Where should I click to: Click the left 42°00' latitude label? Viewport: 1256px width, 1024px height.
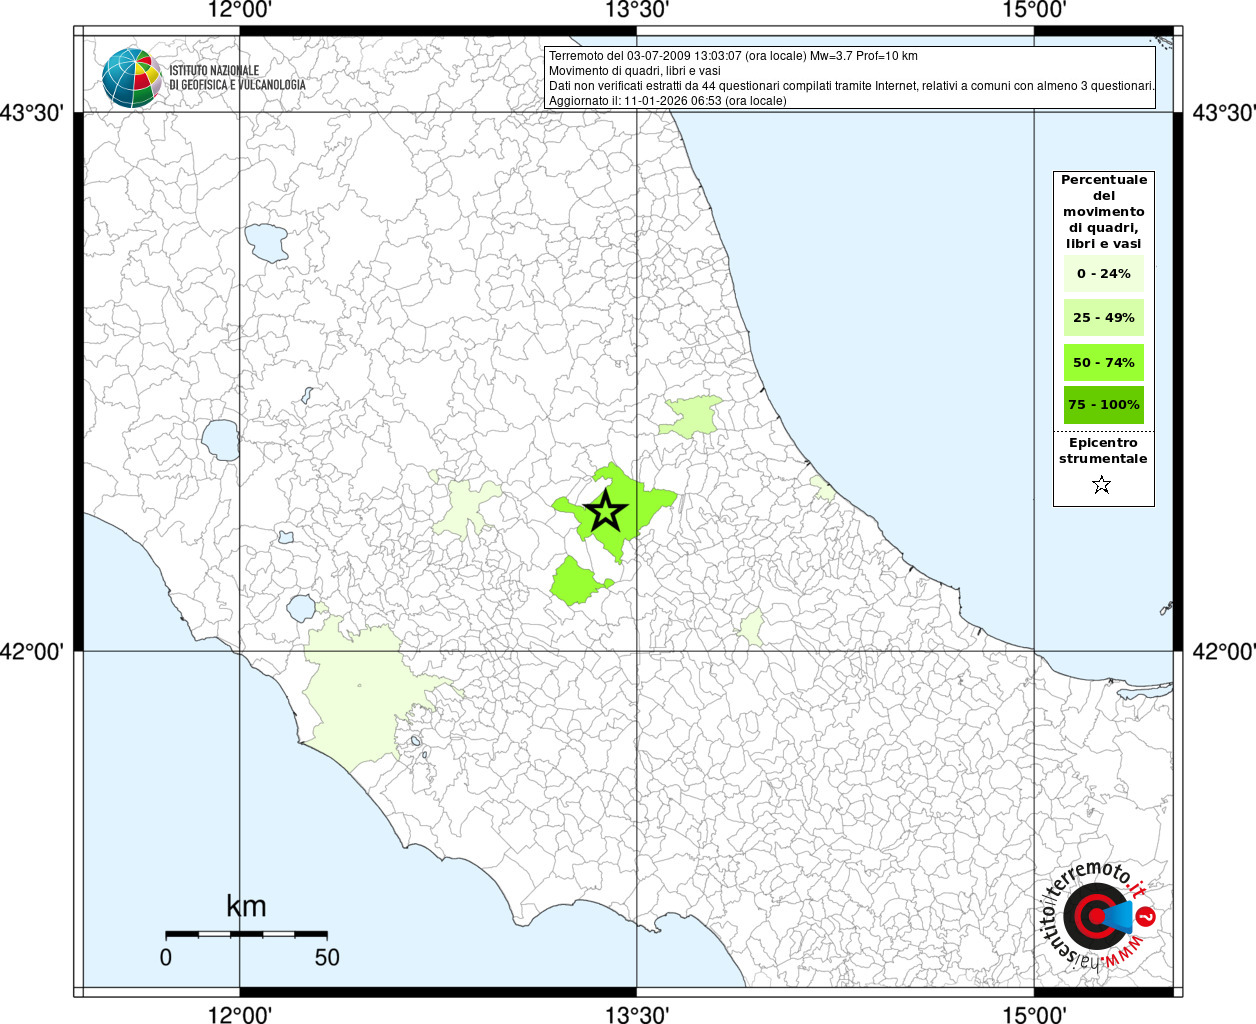point(32,651)
